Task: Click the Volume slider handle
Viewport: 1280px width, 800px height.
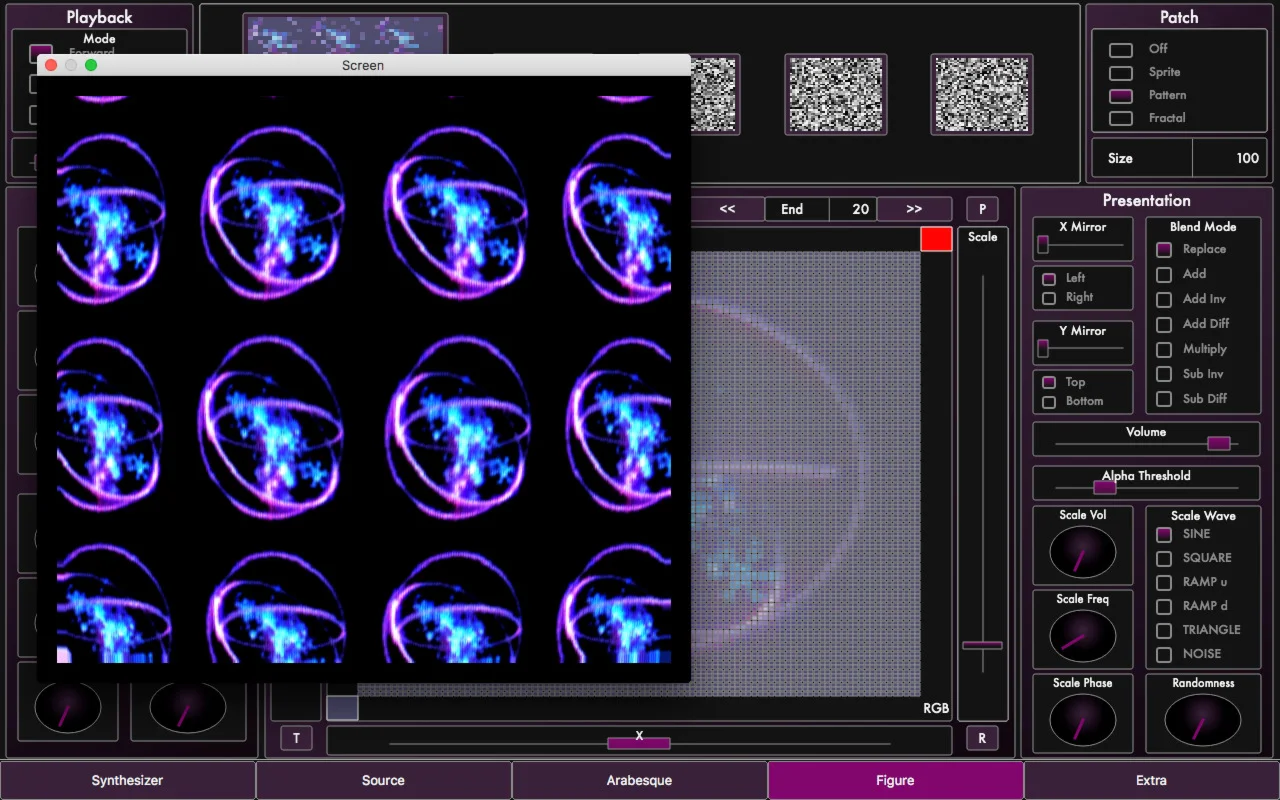Action: (x=1218, y=444)
